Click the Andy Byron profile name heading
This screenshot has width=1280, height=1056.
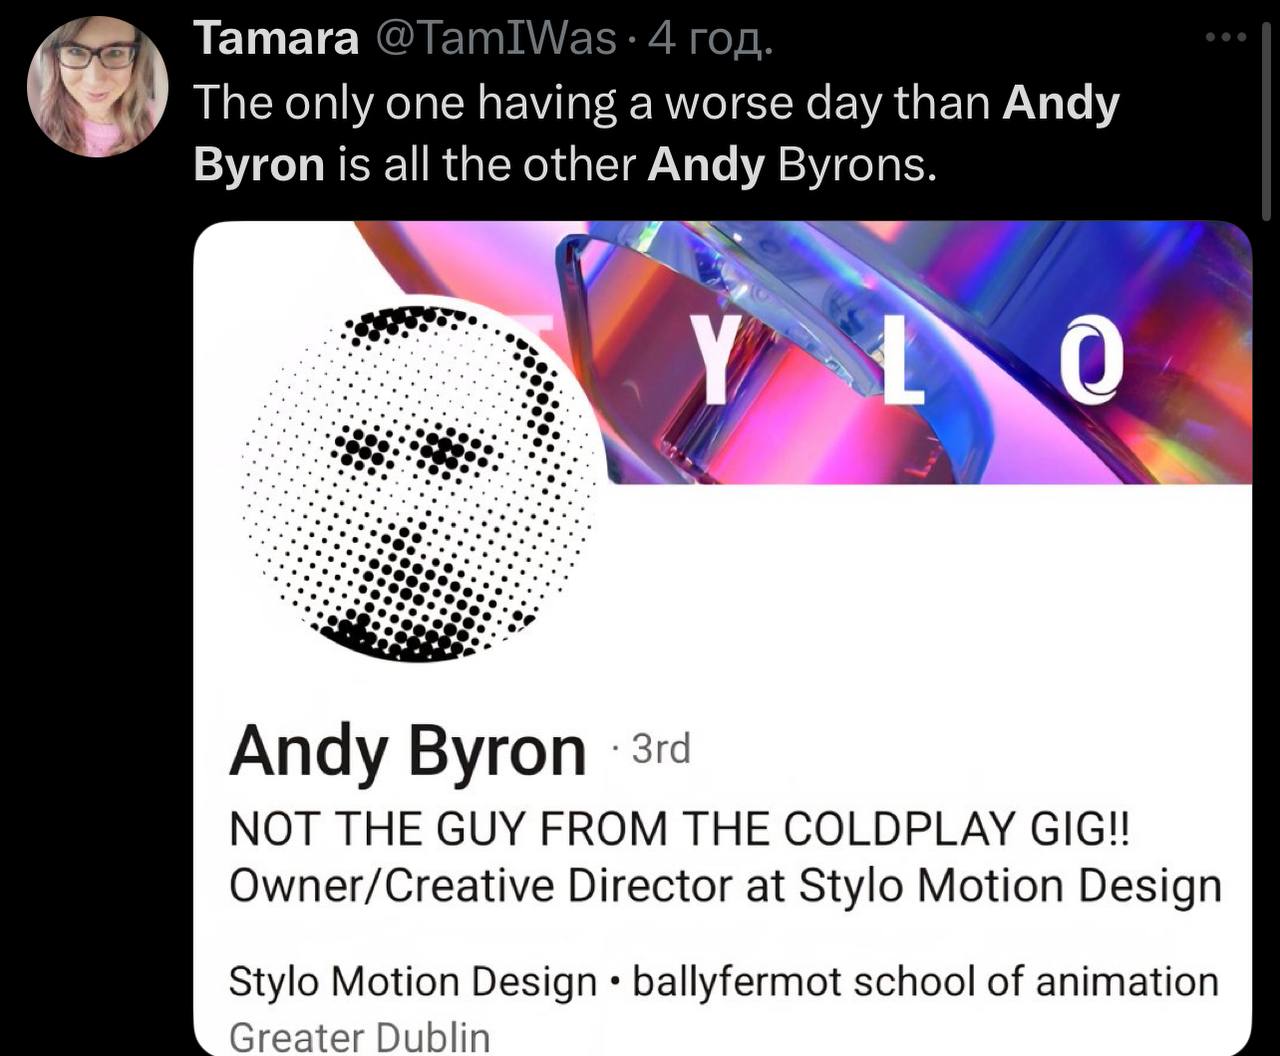coord(408,752)
